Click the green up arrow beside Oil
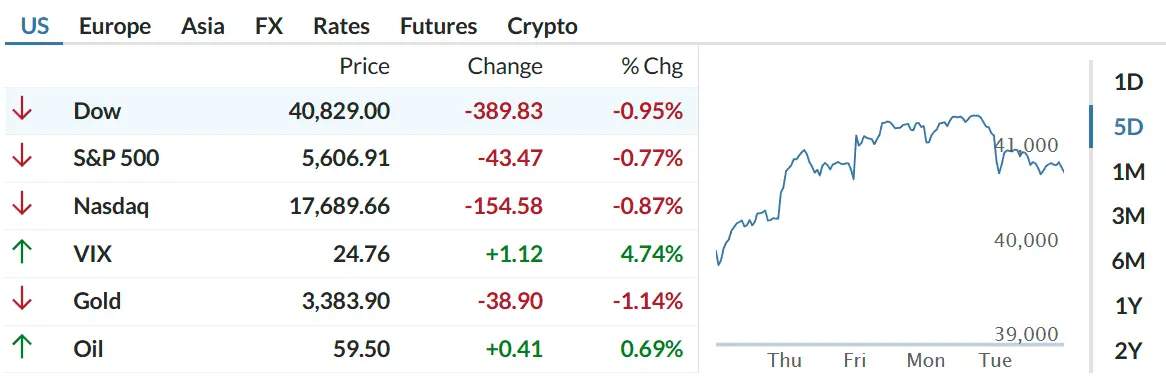Screen dimensions: 1166x380 (x=22, y=348)
